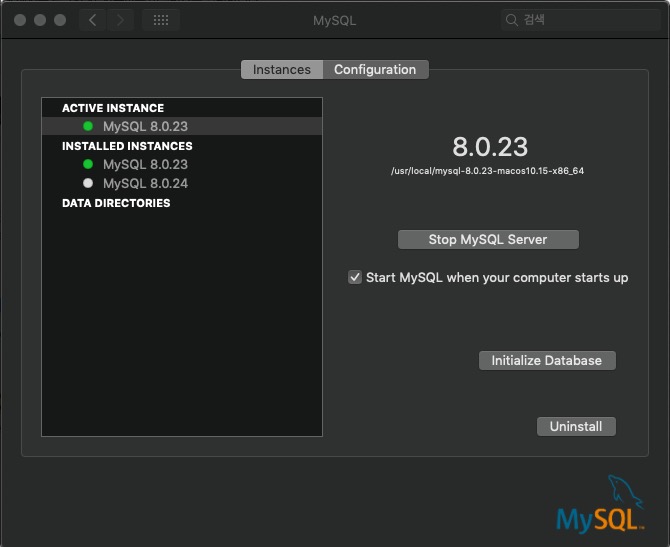Viewport: 670px width, 547px height.
Task: Click Stop MySQL Server button
Action: [488, 239]
